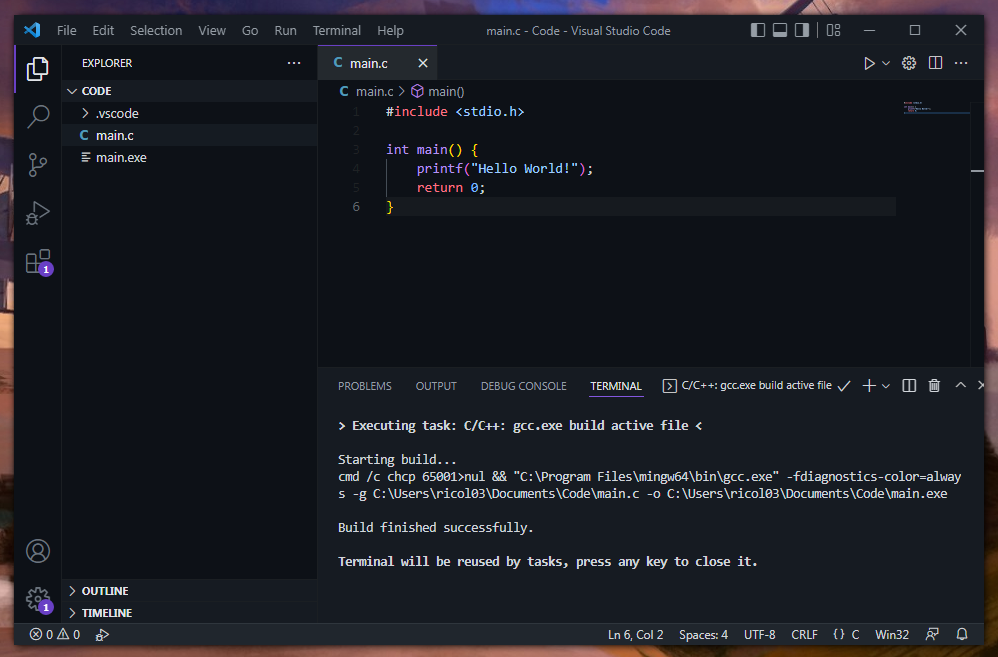Open Customize Layout icon
The height and width of the screenshot is (657, 998).
[x=834, y=30]
